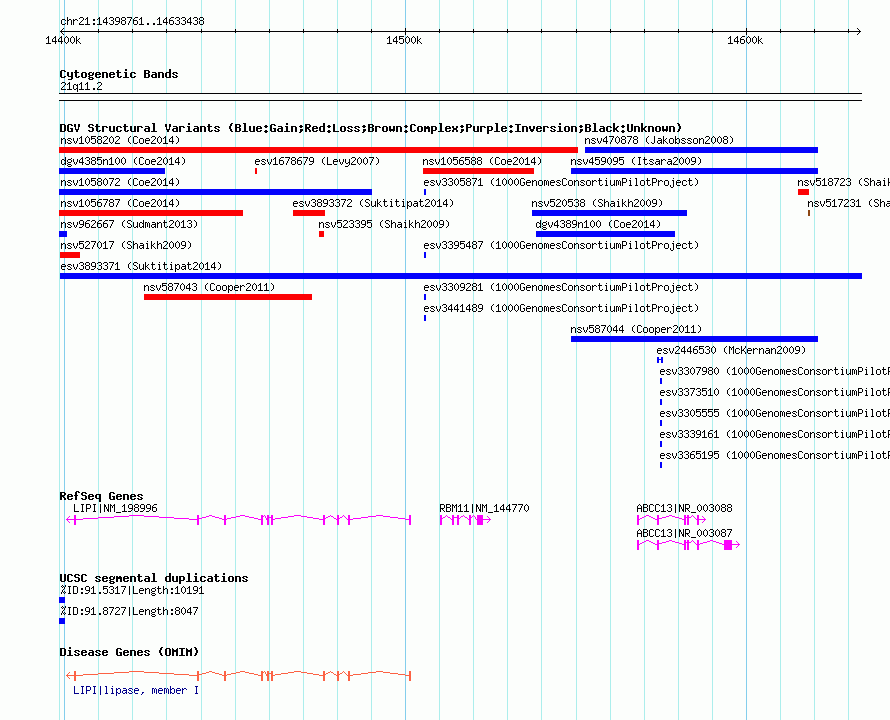
Task: Open the LIPI|NM_198996 RefSeq gene model
Action: pyautogui.click(x=238, y=520)
